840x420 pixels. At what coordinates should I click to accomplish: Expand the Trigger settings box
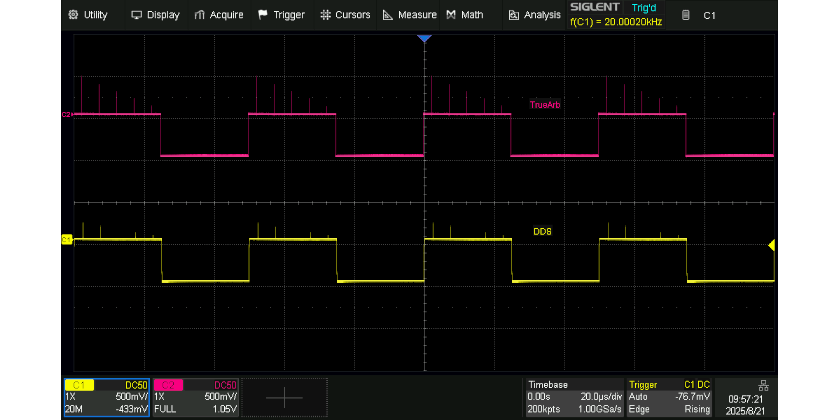click(670, 397)
